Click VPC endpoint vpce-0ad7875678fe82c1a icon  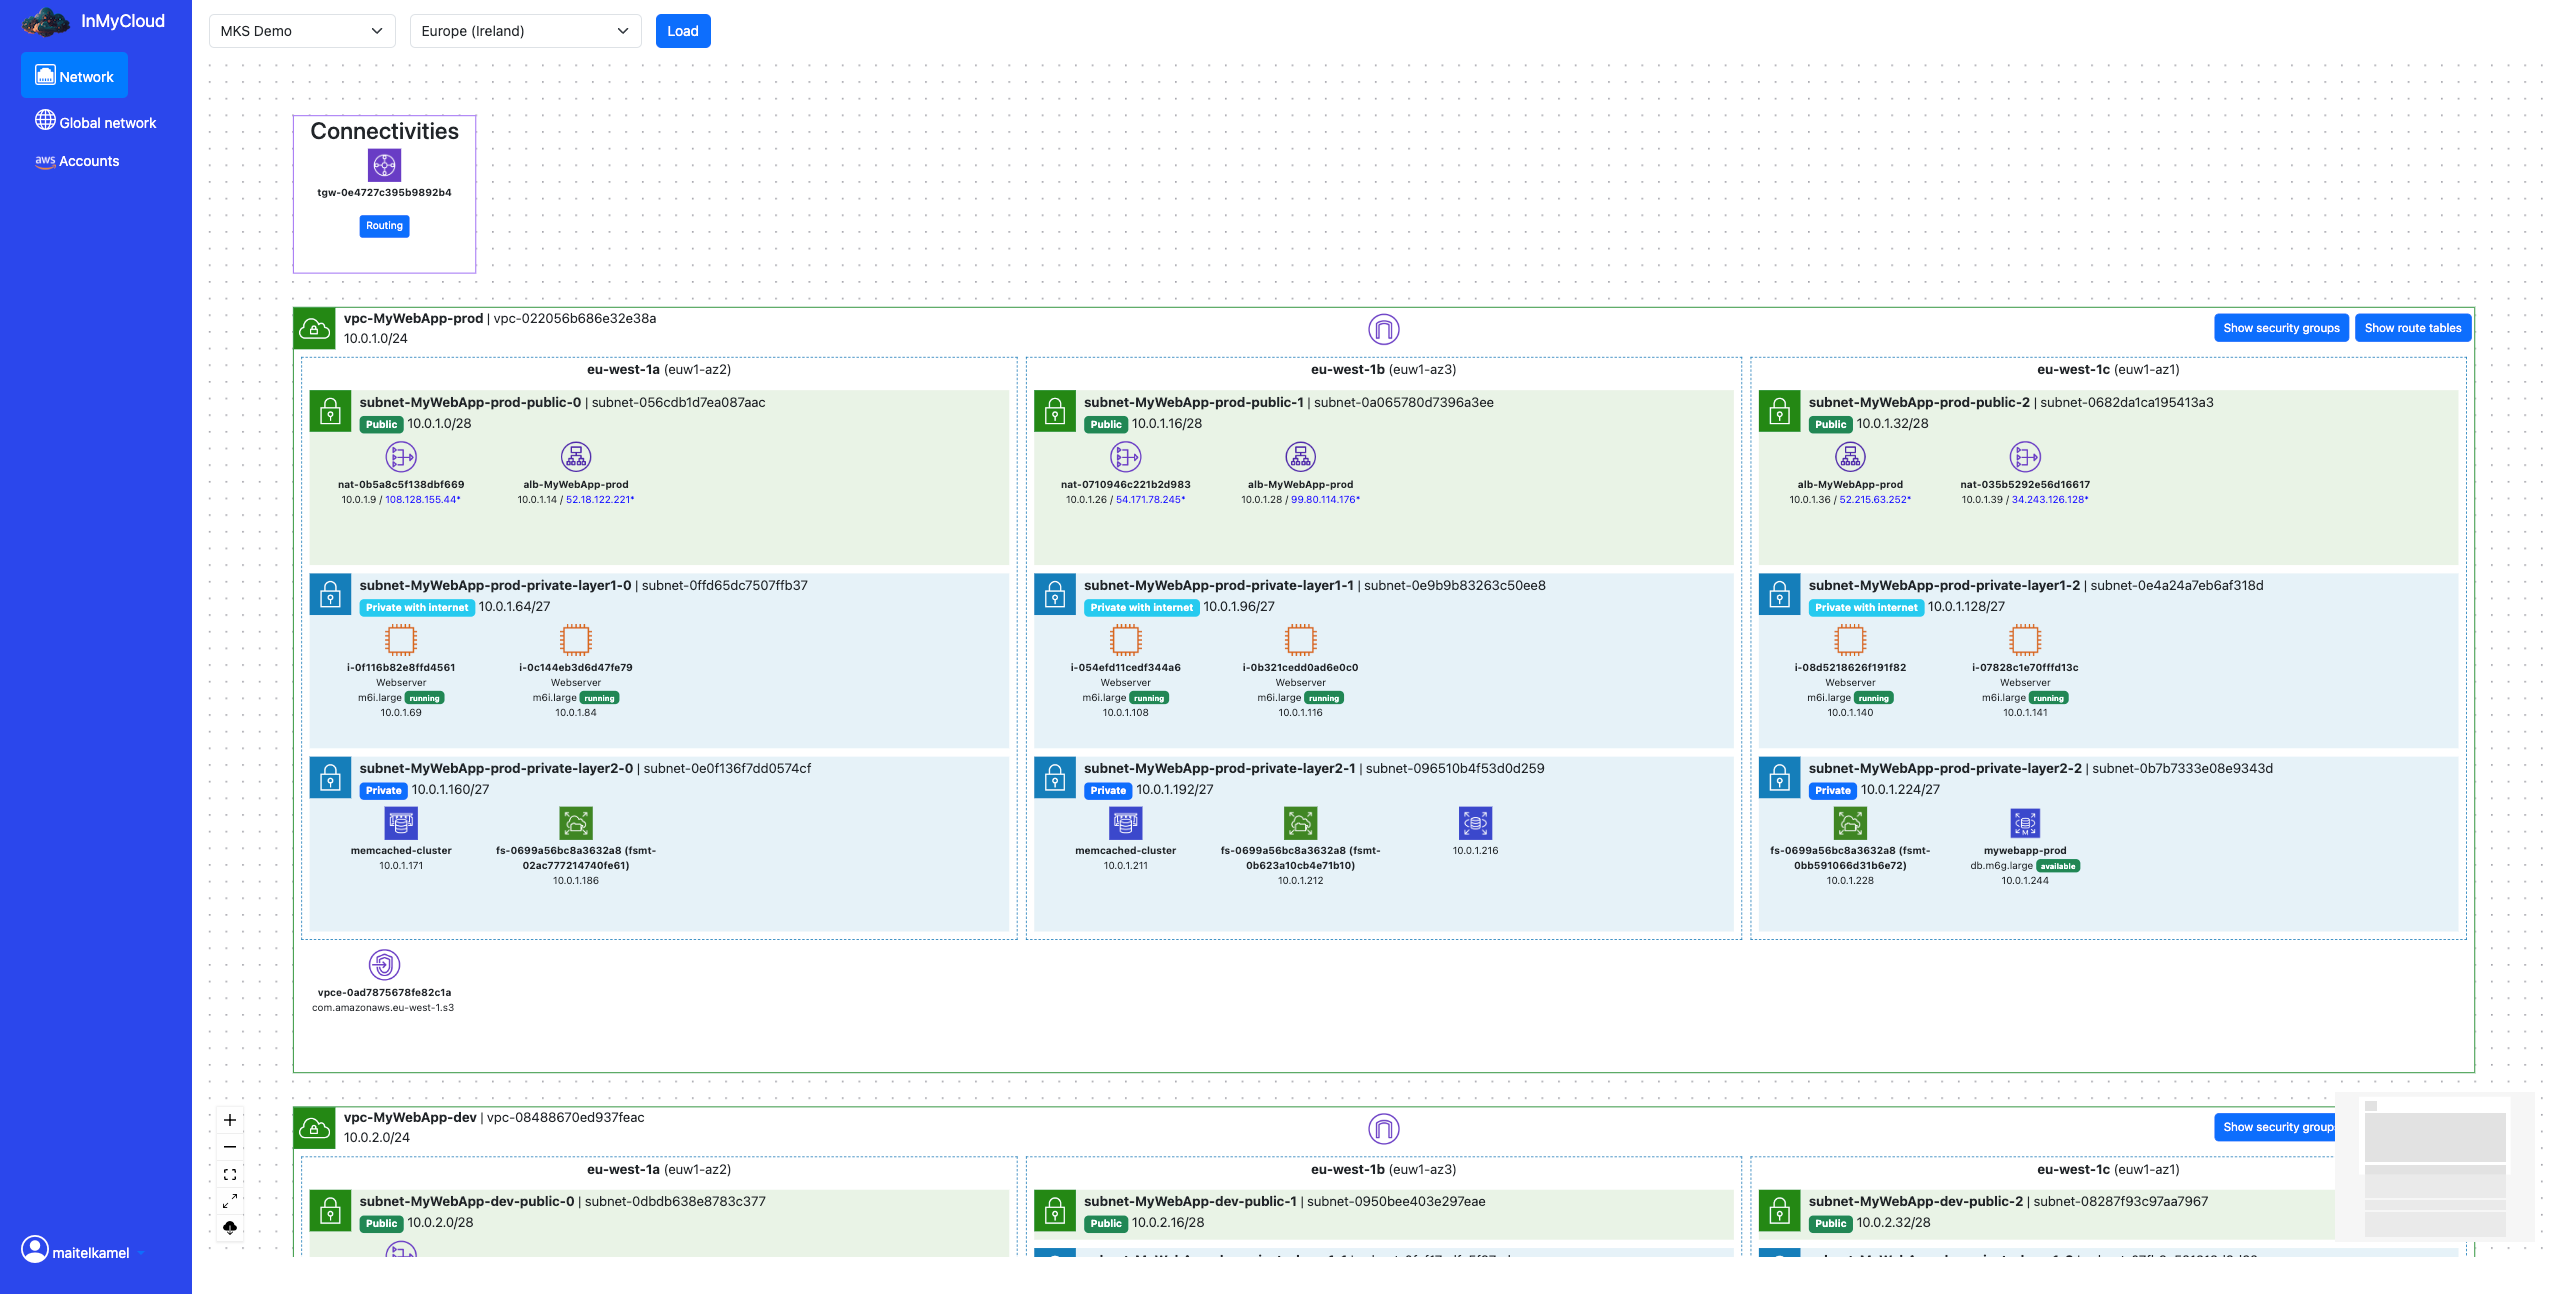coord(384,965)
